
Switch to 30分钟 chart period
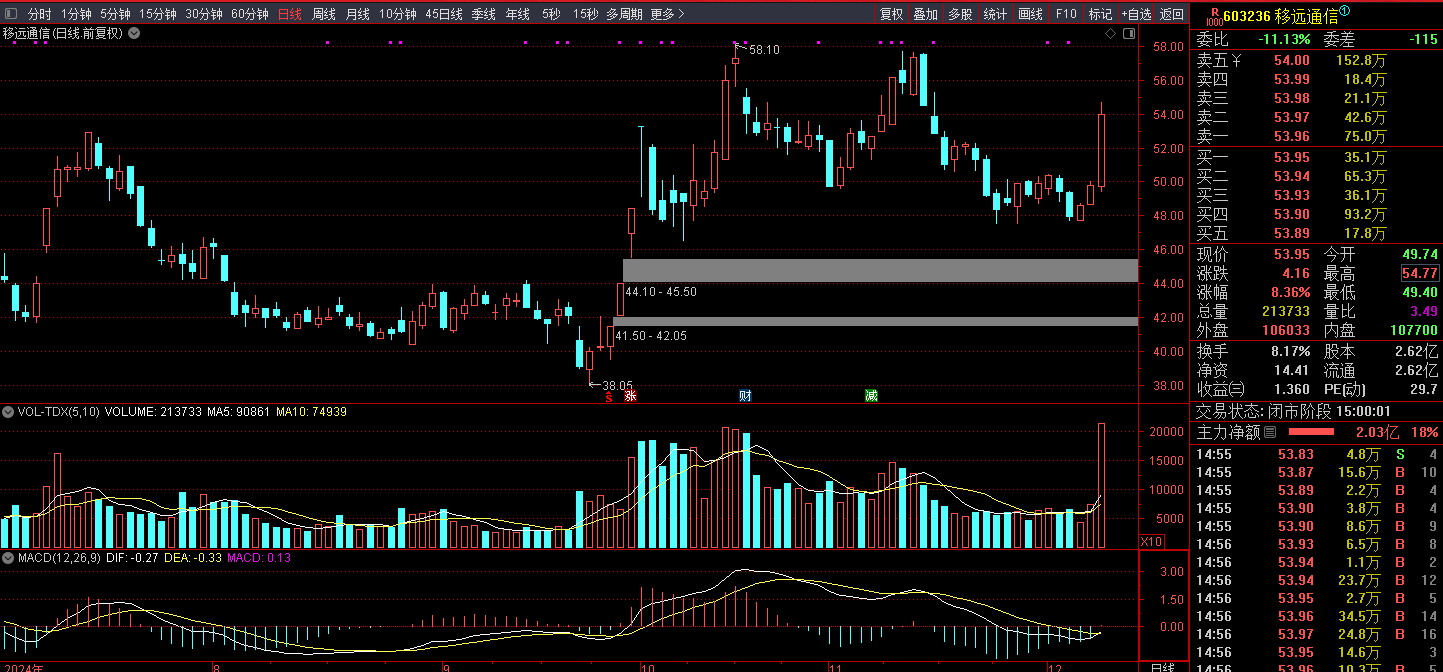point(204,14)
